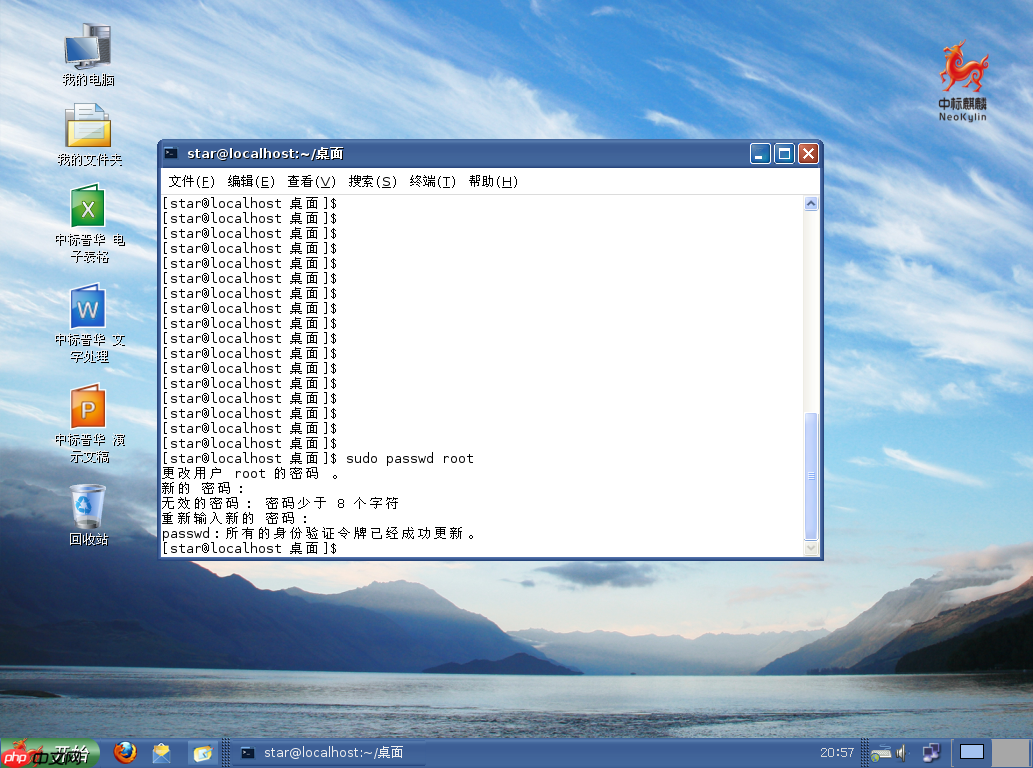Click the terminal scrollbar down arrow
The width and height of the screenshot is (1033, 768).
[x=810, y=547]
